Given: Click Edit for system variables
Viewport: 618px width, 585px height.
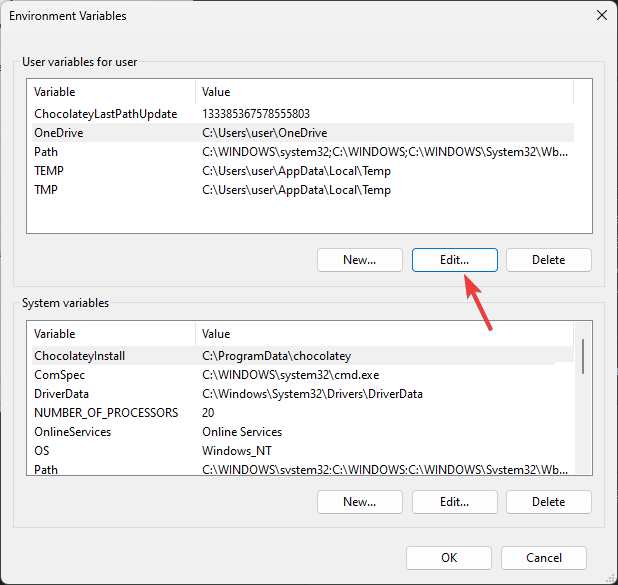Looking at the screenshot, I should [454, 502].
